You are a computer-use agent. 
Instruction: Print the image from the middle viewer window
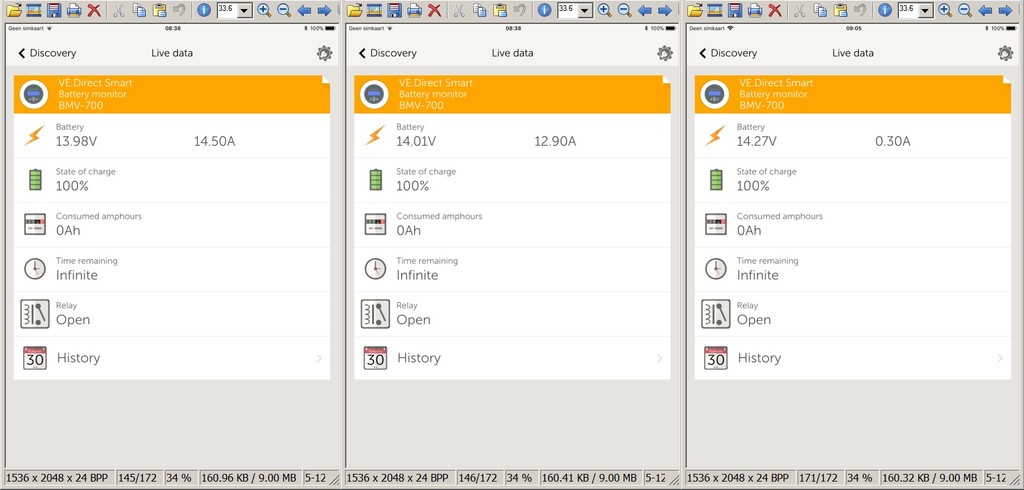coord(414,10)
